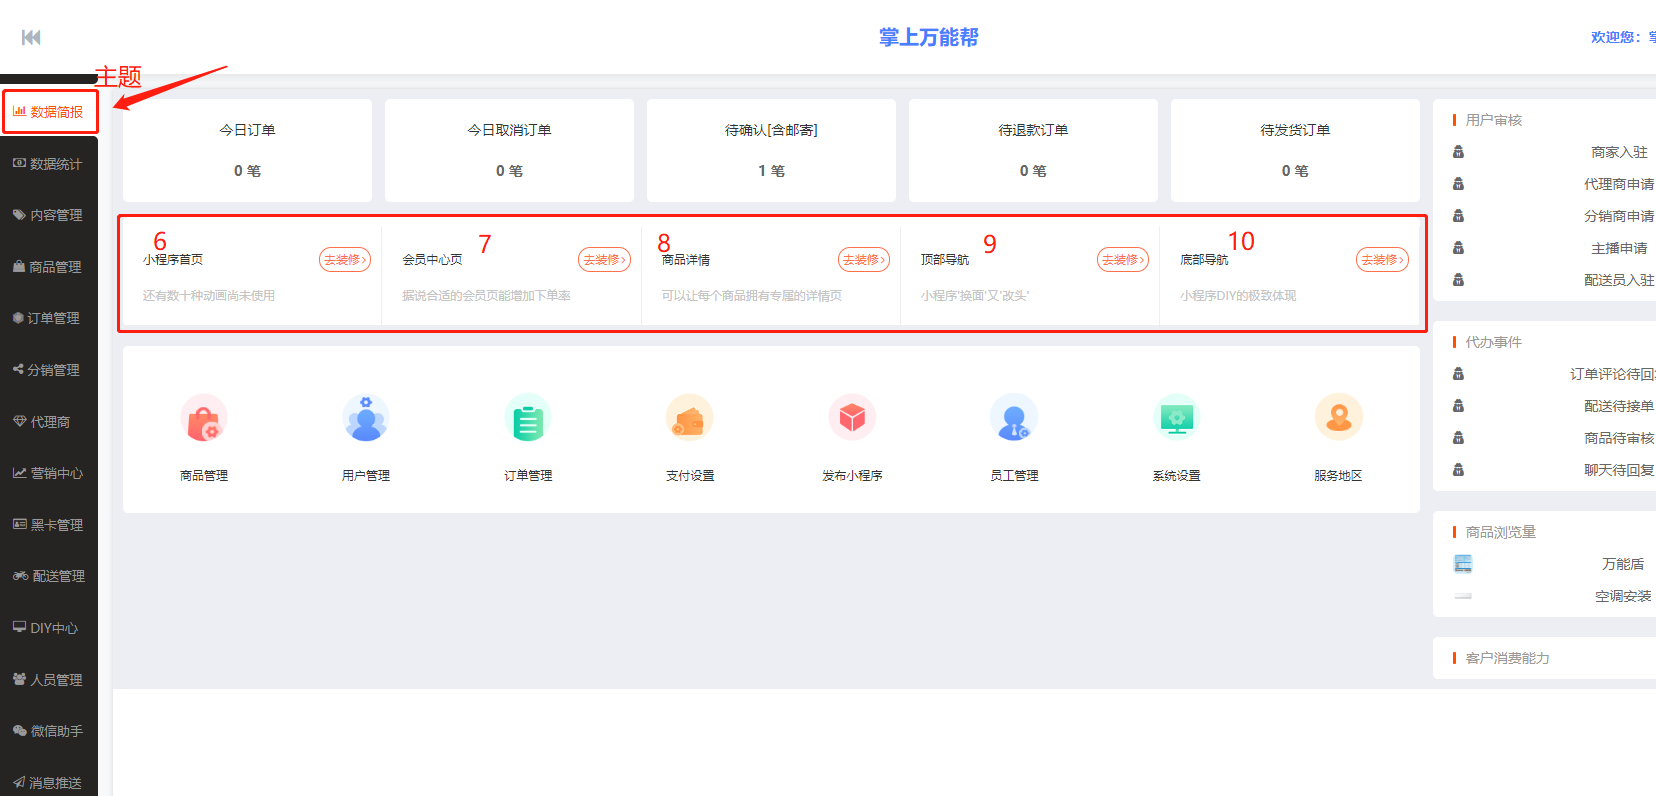1656x796 pixels.
Task: Open 配送待接单 under 代办事件
Action: tap(1618, 406)
